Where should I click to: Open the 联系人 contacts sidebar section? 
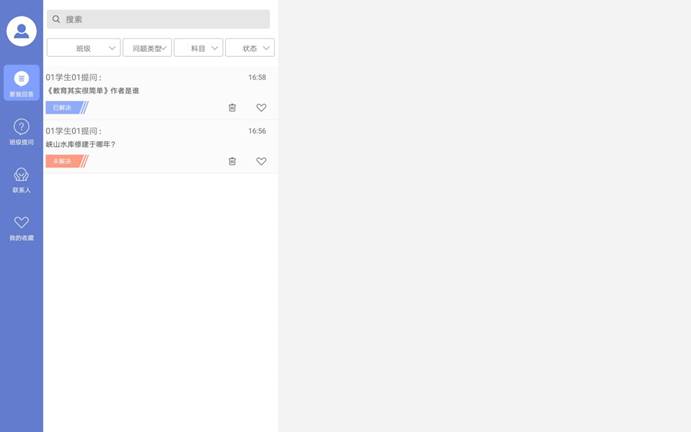tap(21, 180)
